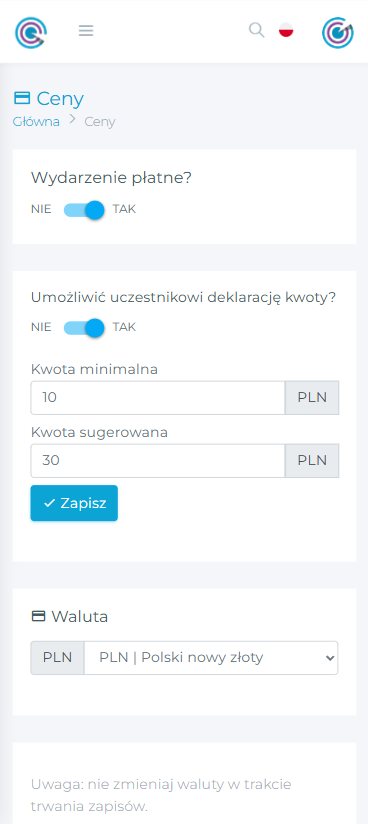This screenshot has width=368, height=824.
Task: Click TAK label under deklarację kwoty
Action: tap(124, 327)
